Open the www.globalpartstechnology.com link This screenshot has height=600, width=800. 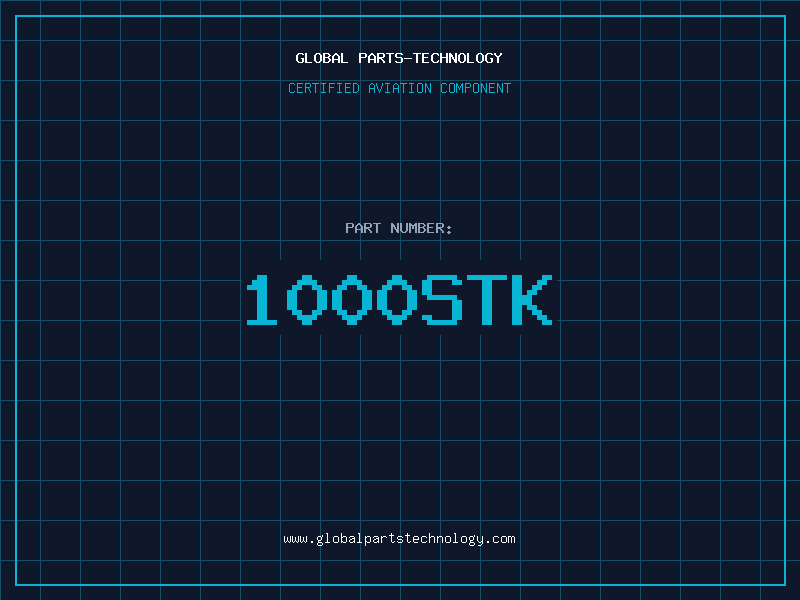(x=399, y=539)
